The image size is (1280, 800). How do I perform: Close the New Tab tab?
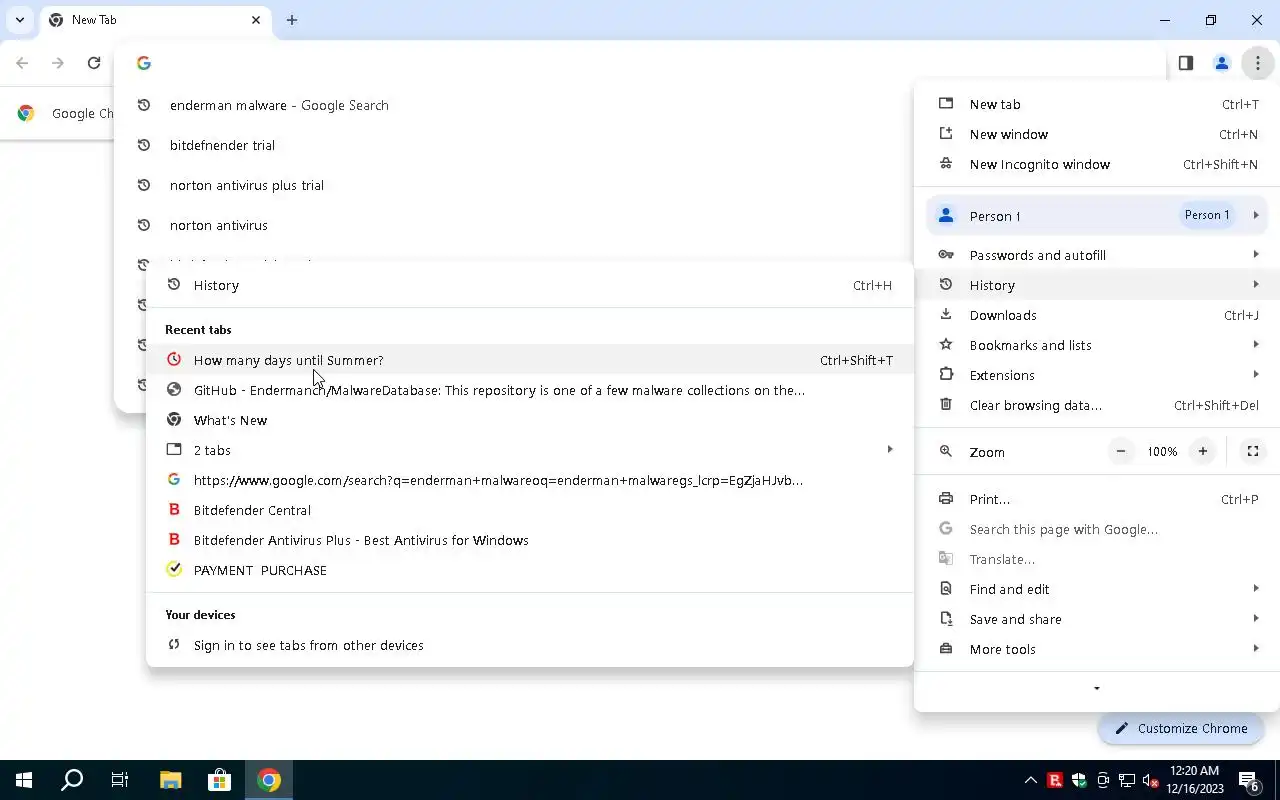(256, 20)
